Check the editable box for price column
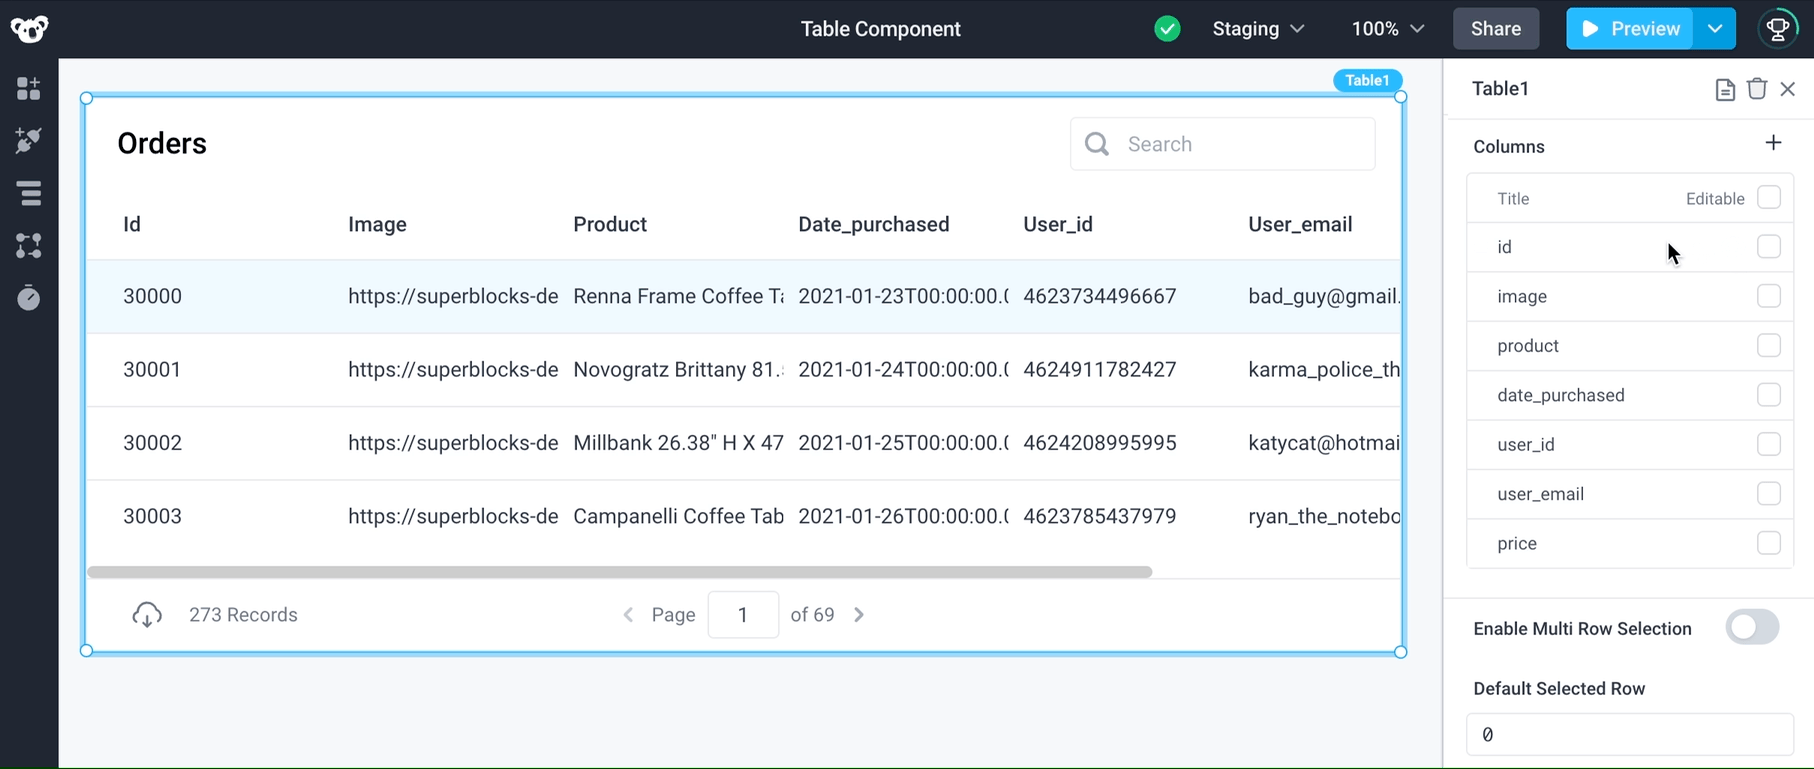The image size is (1814, 769). (x=1768, y=543)
